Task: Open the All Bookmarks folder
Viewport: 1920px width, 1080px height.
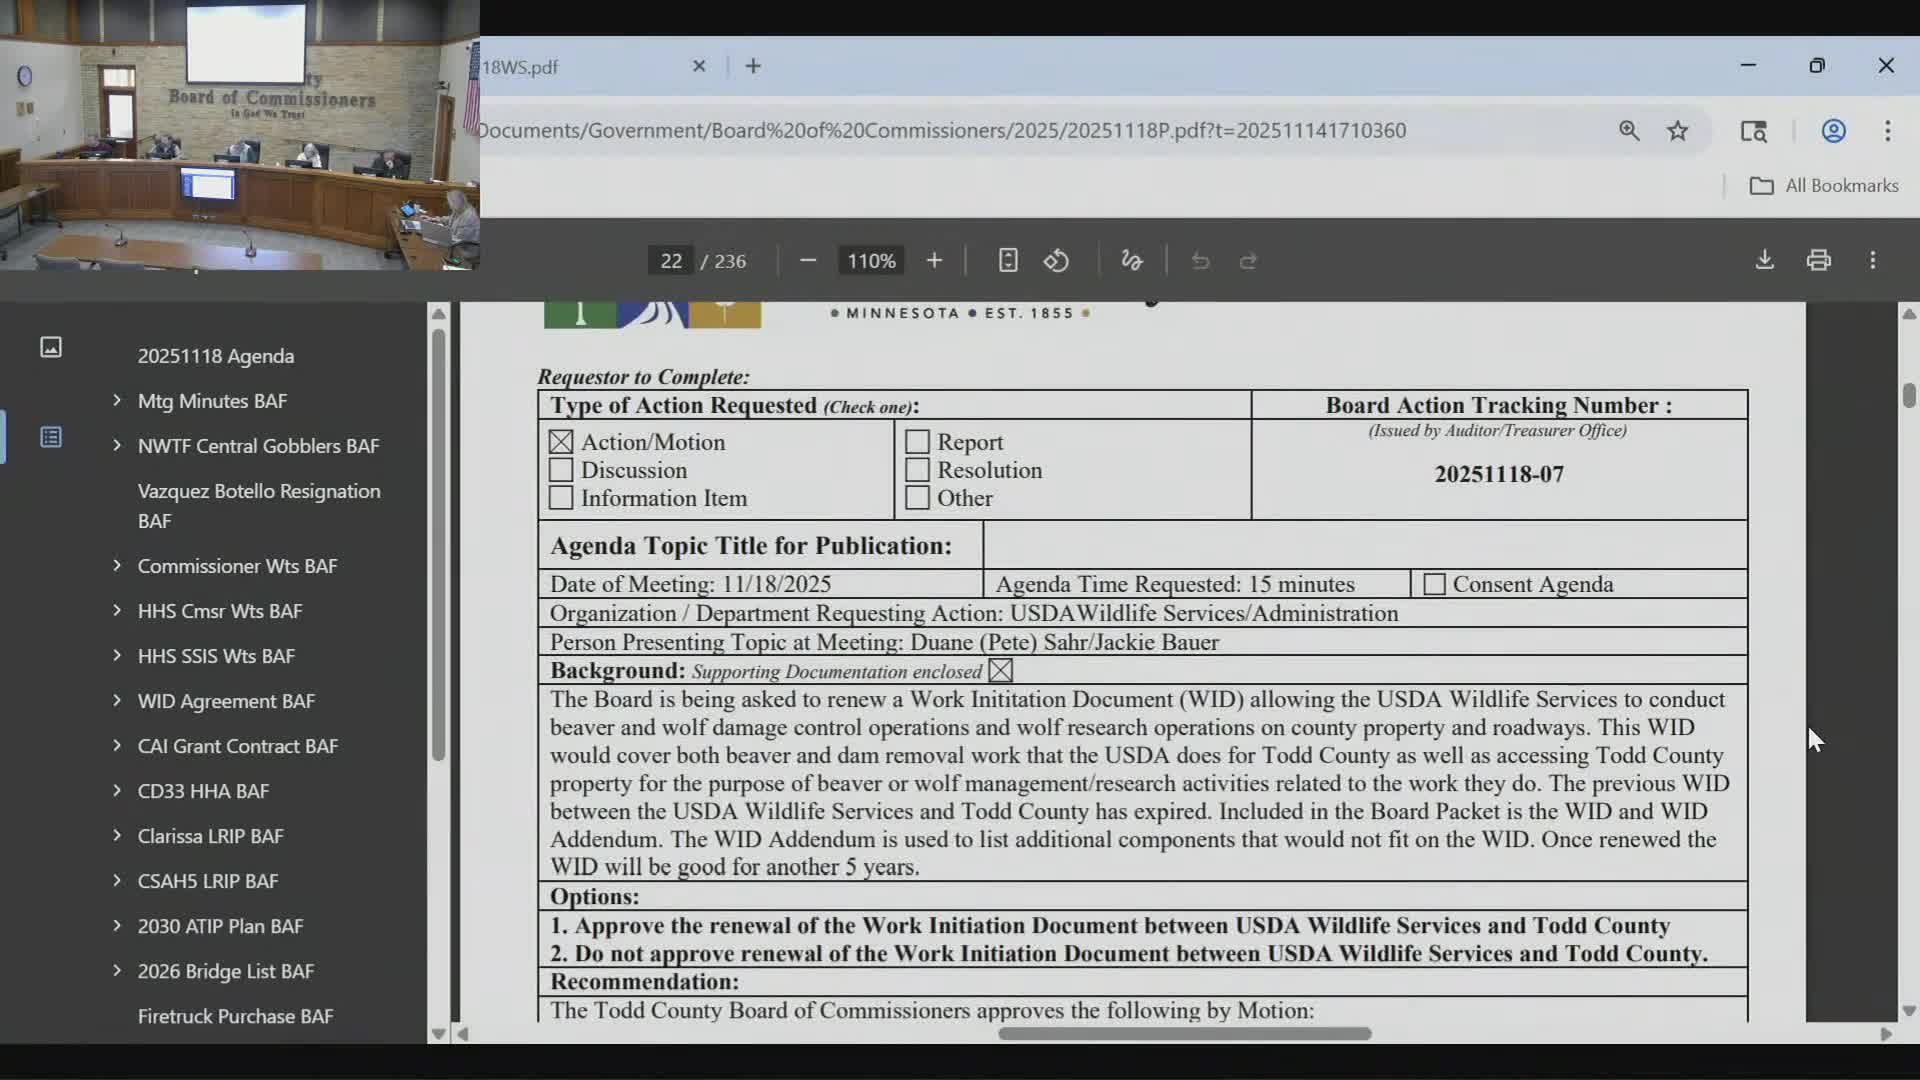Action: (1824, 186)
